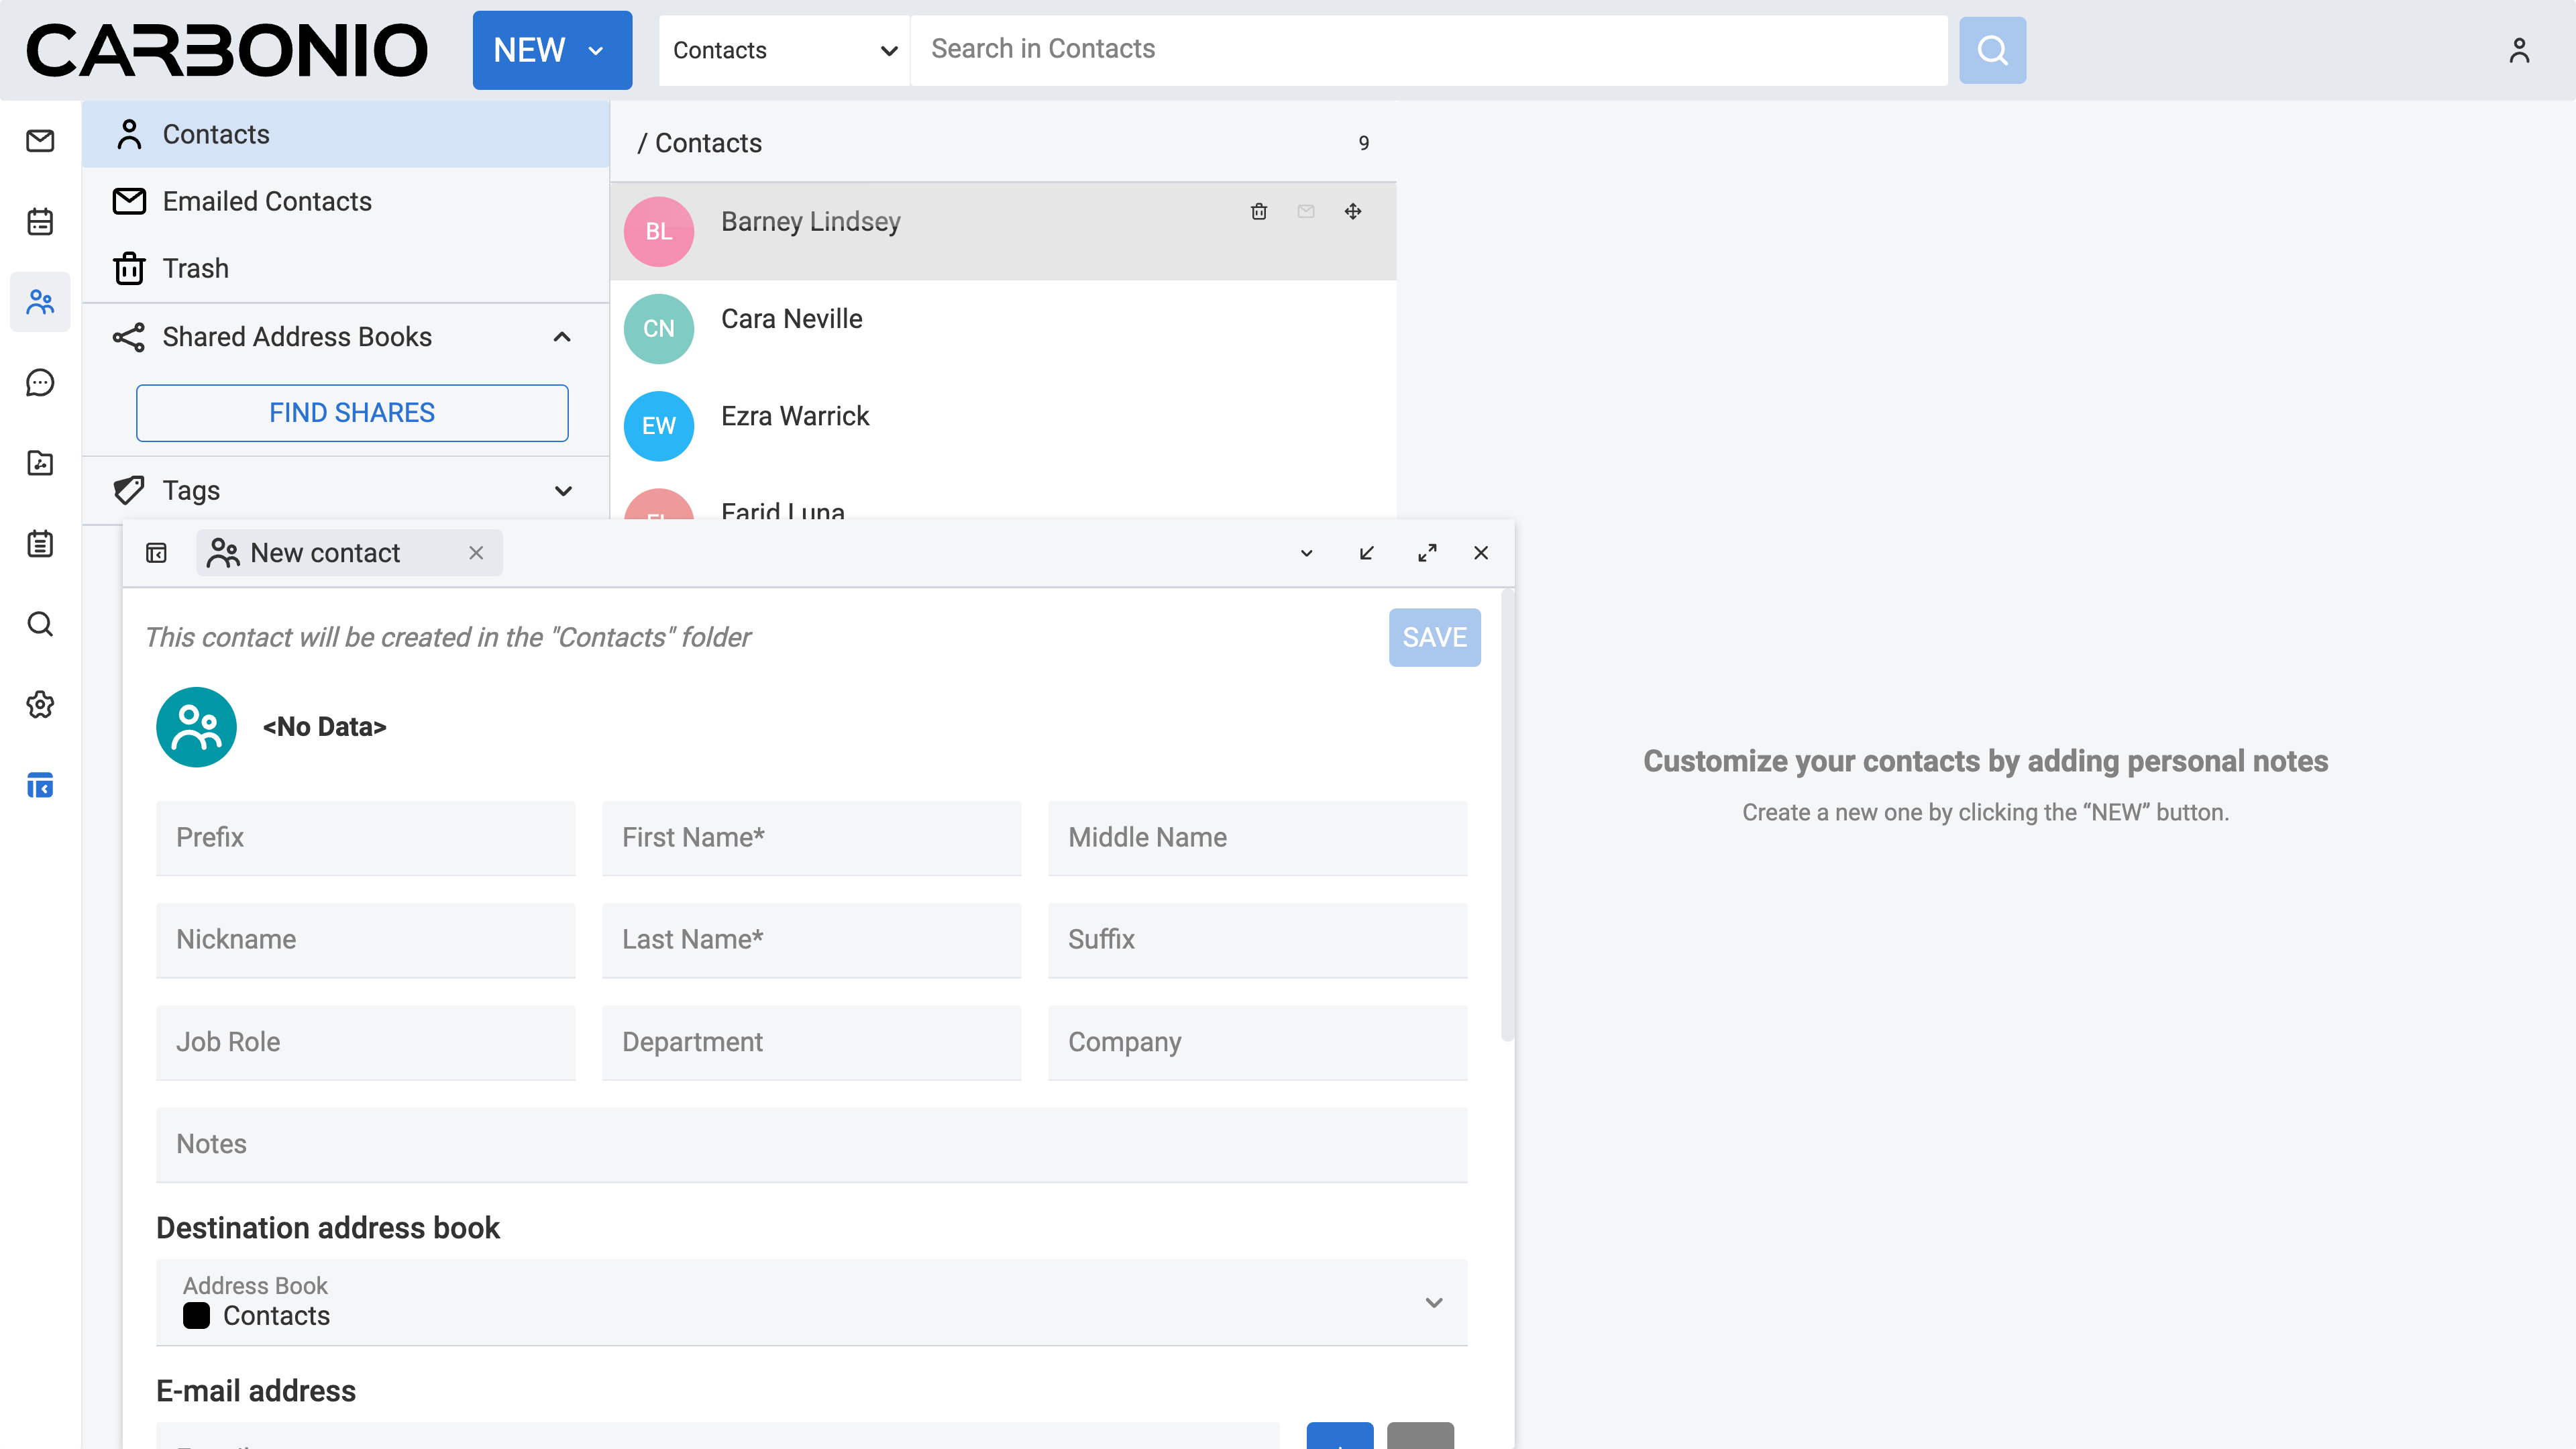The image size is (2576, 1449).
Task: Collapse Shared Address Books section
Action: [562, 337]
